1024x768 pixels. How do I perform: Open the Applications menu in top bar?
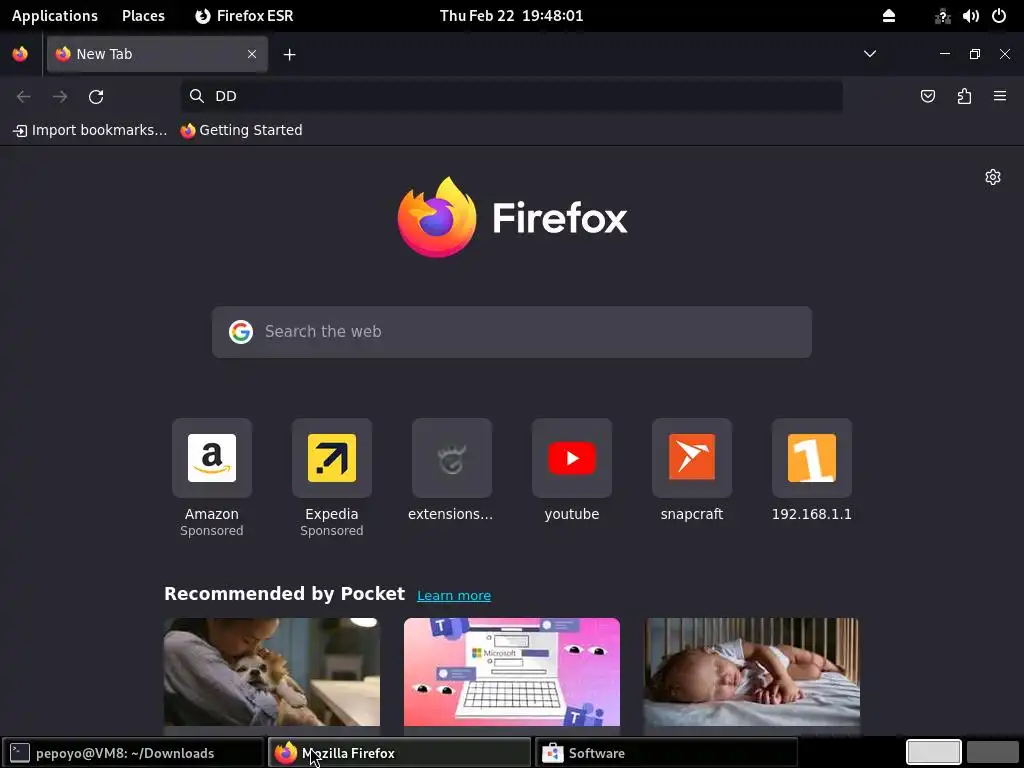[x=55, y=16]
